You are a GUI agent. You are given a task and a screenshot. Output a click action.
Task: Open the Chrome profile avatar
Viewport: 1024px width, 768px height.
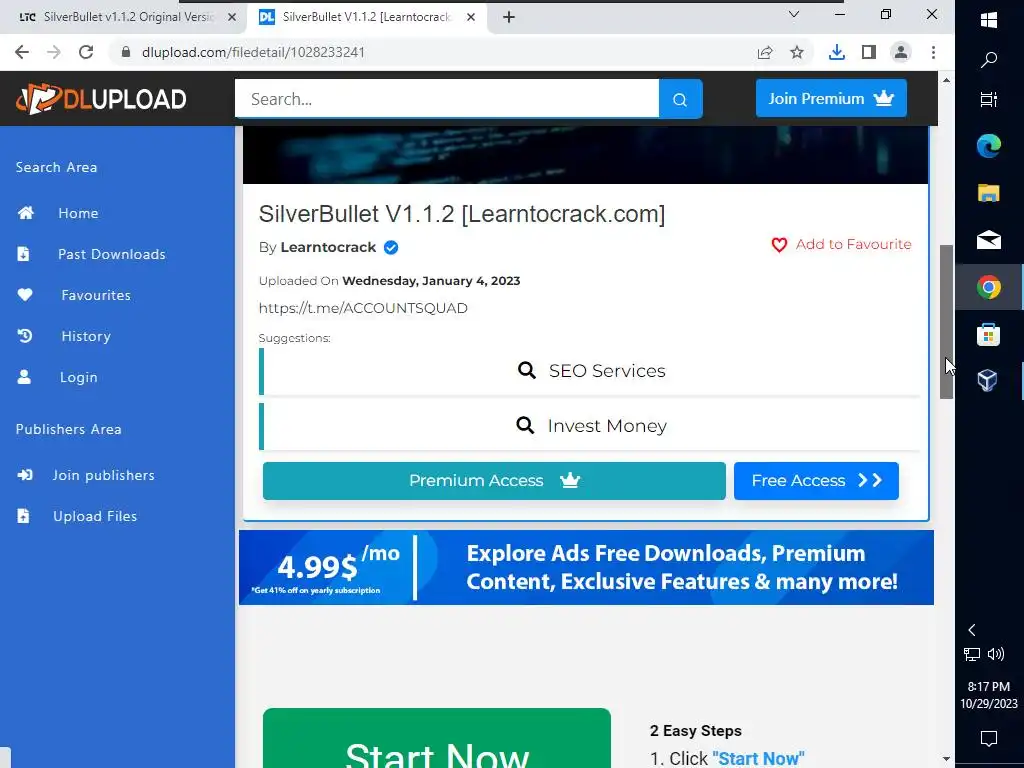[x=901, y=52]
